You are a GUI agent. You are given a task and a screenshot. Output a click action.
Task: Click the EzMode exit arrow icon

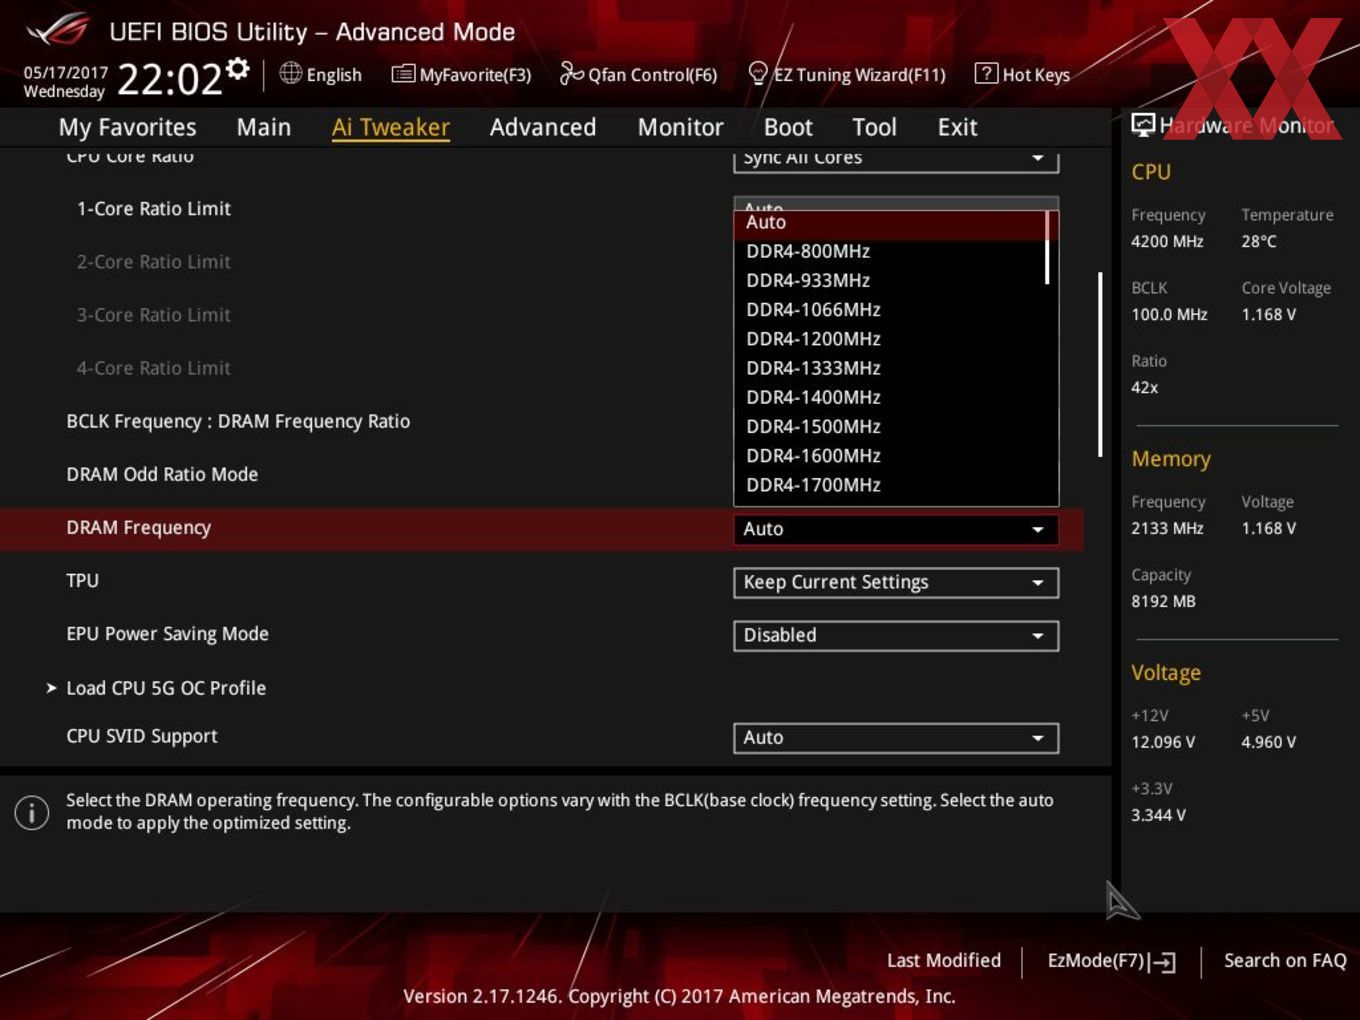pyautogui.click(x=1162, y=962)
